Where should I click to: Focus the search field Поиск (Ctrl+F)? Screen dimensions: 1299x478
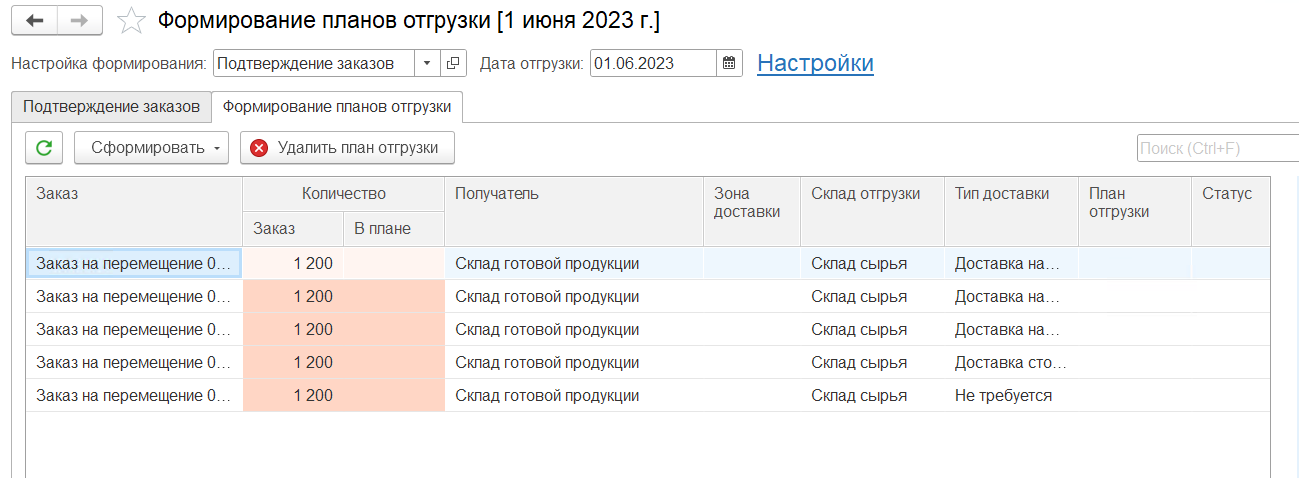pyautogui.click(x=1216, y=148)
